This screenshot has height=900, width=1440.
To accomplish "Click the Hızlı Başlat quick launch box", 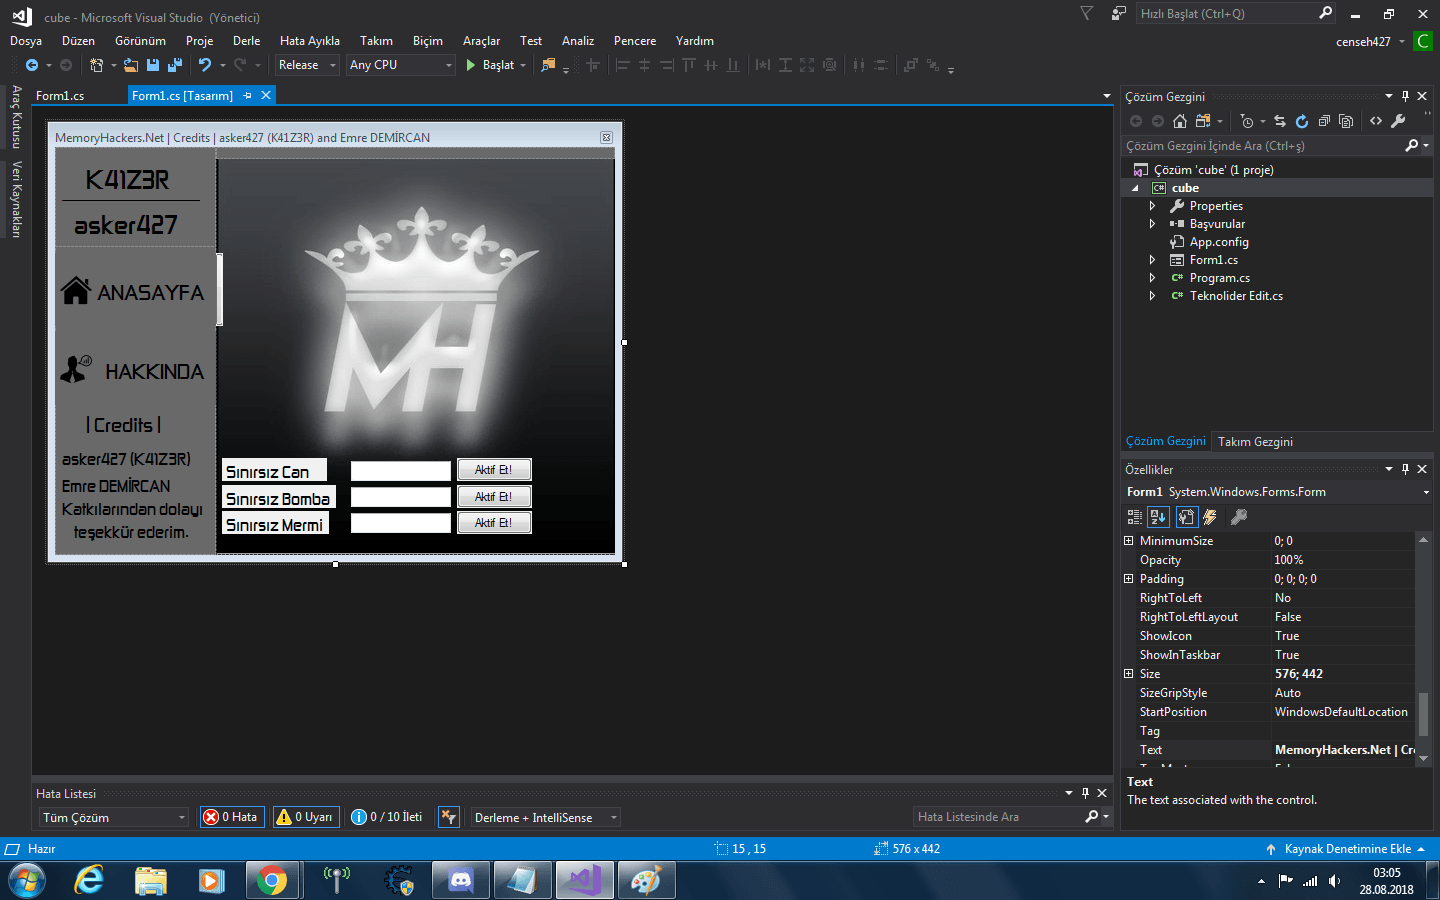I will click(1229, 14).
